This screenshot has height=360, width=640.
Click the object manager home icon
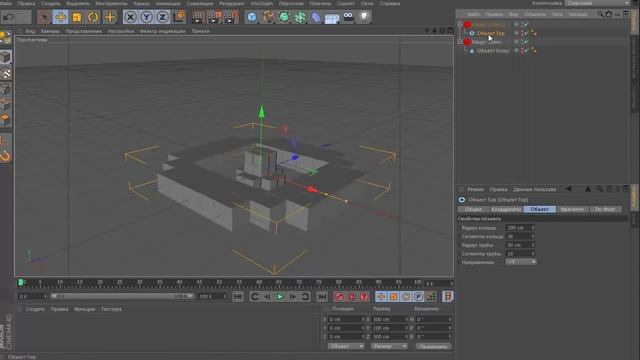click(x=609, y=14)
